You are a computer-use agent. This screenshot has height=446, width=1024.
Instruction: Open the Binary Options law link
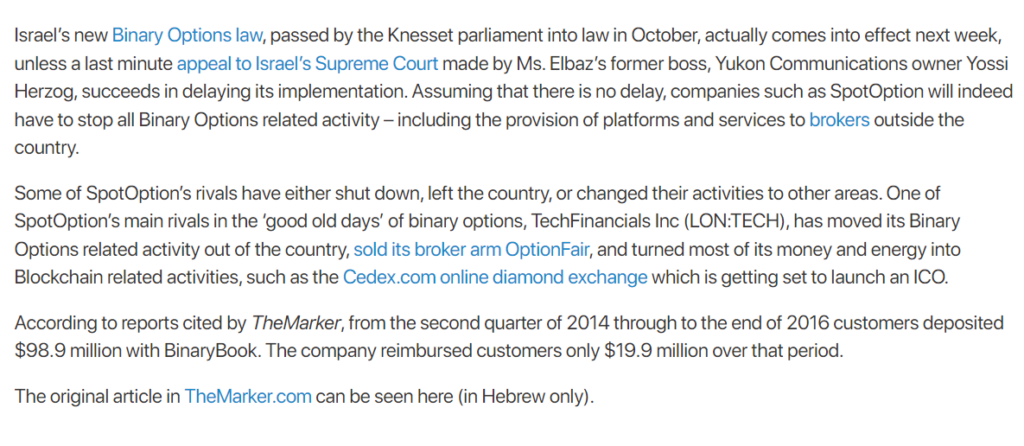click(x=187, y=35)
